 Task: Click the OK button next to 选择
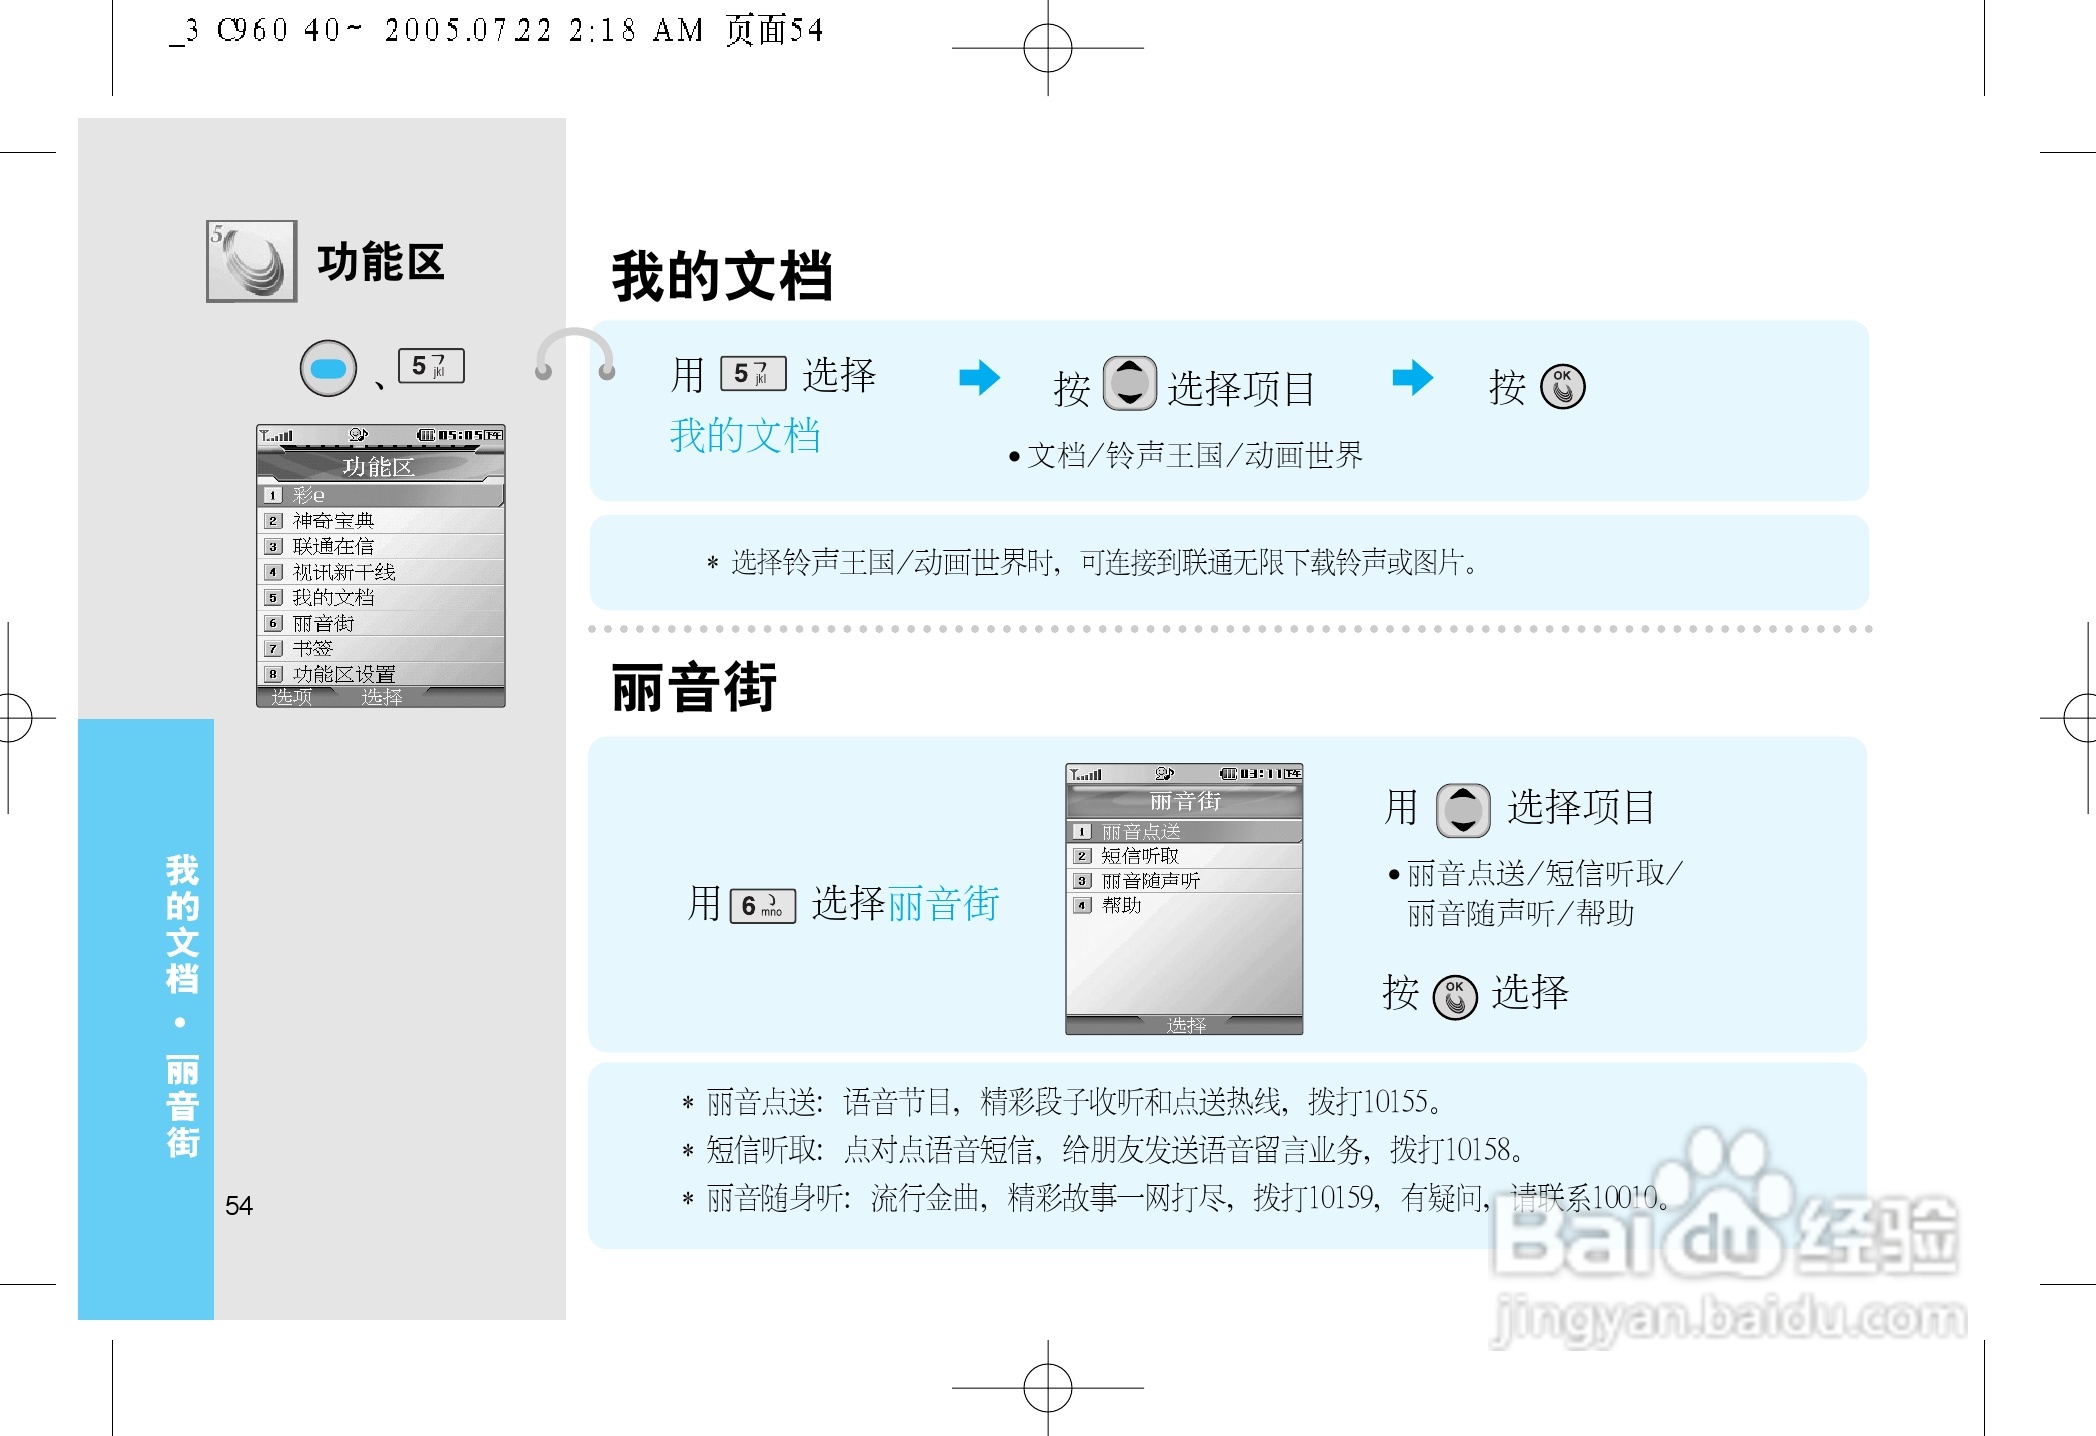coord(1455,996)
